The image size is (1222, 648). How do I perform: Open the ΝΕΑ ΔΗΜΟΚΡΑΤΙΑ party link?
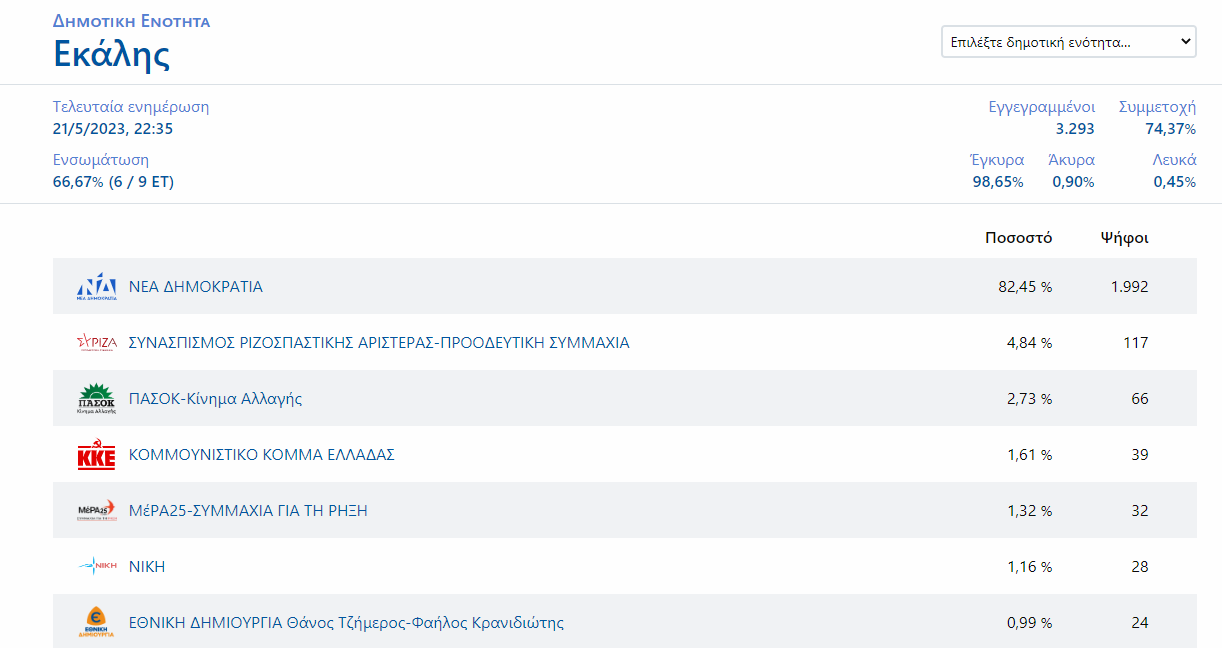click(196, 286)
